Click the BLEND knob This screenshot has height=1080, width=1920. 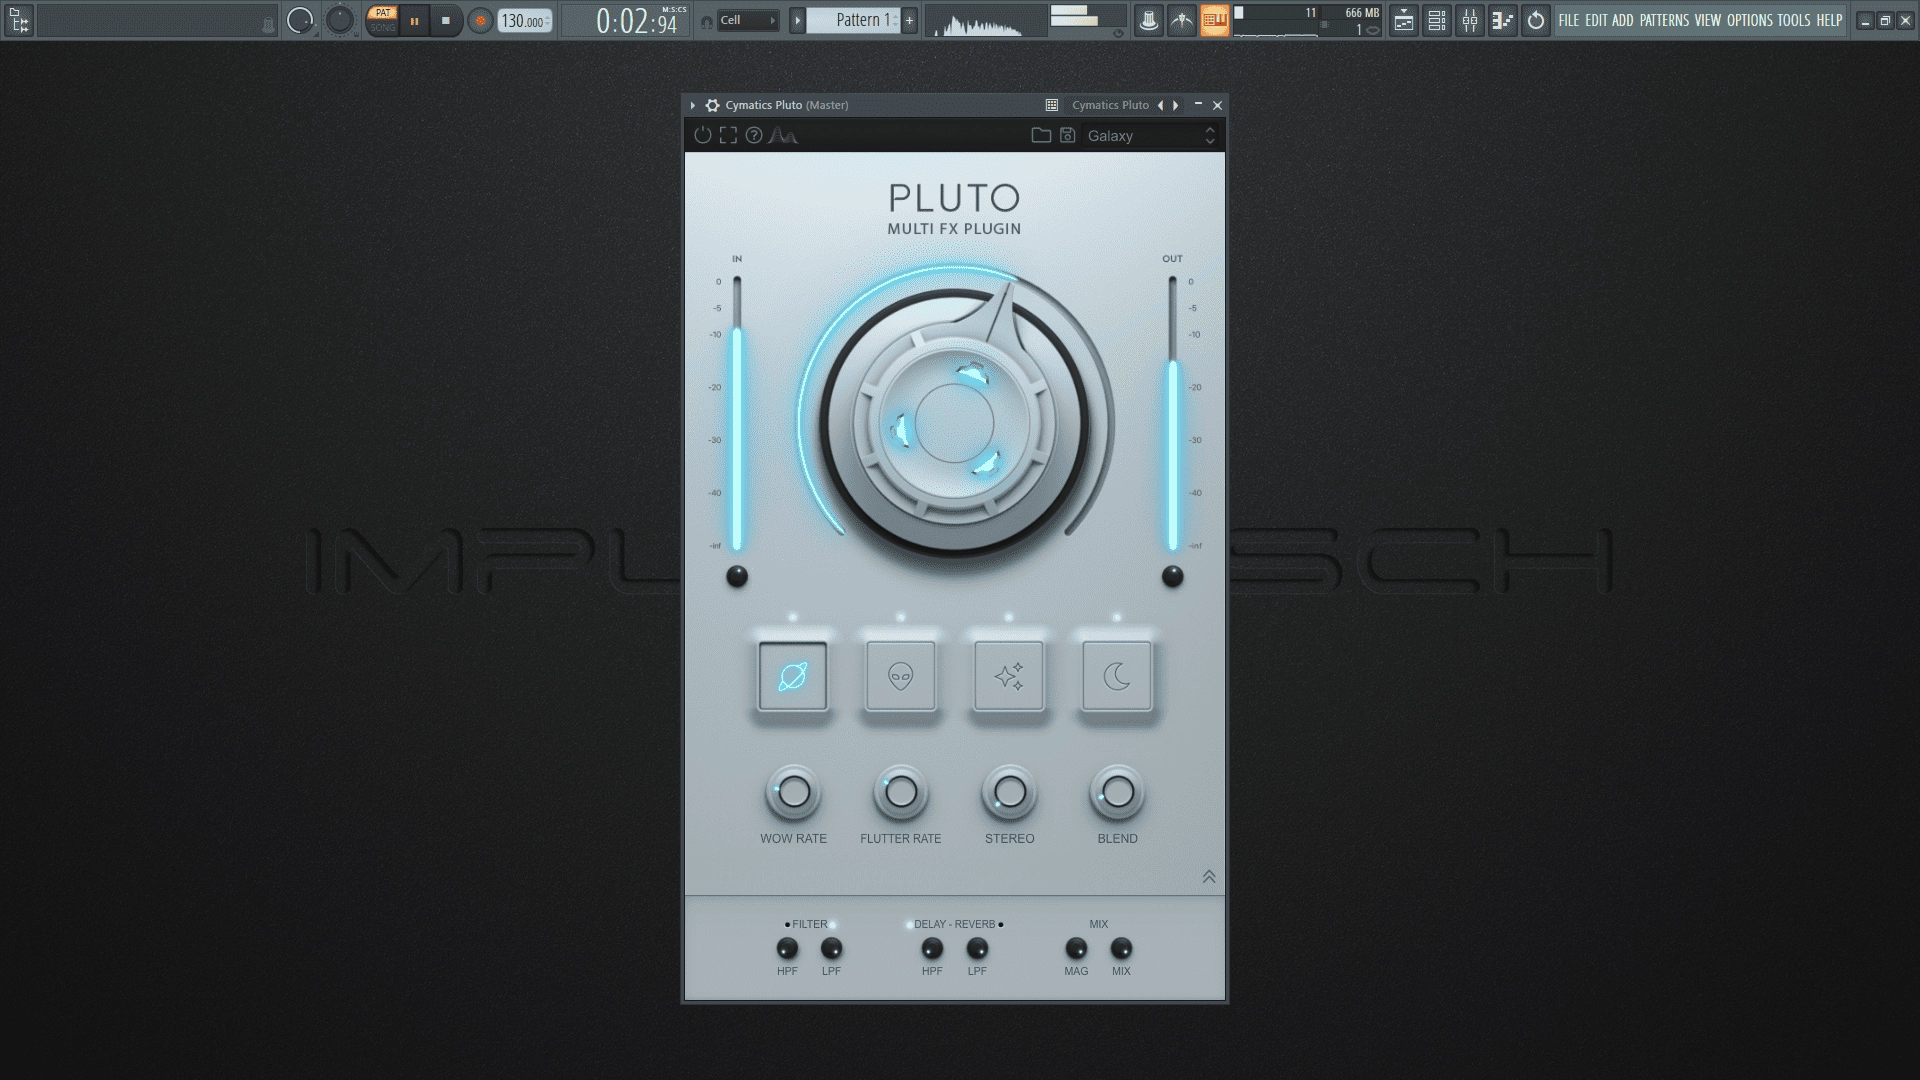[1118, 793]
